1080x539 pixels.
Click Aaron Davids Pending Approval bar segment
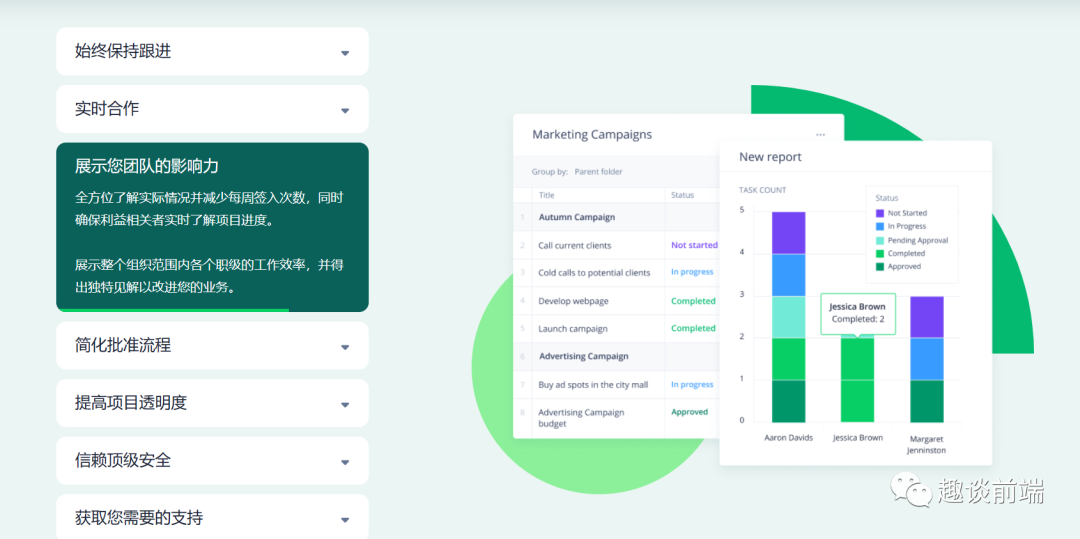pos(789,317)
